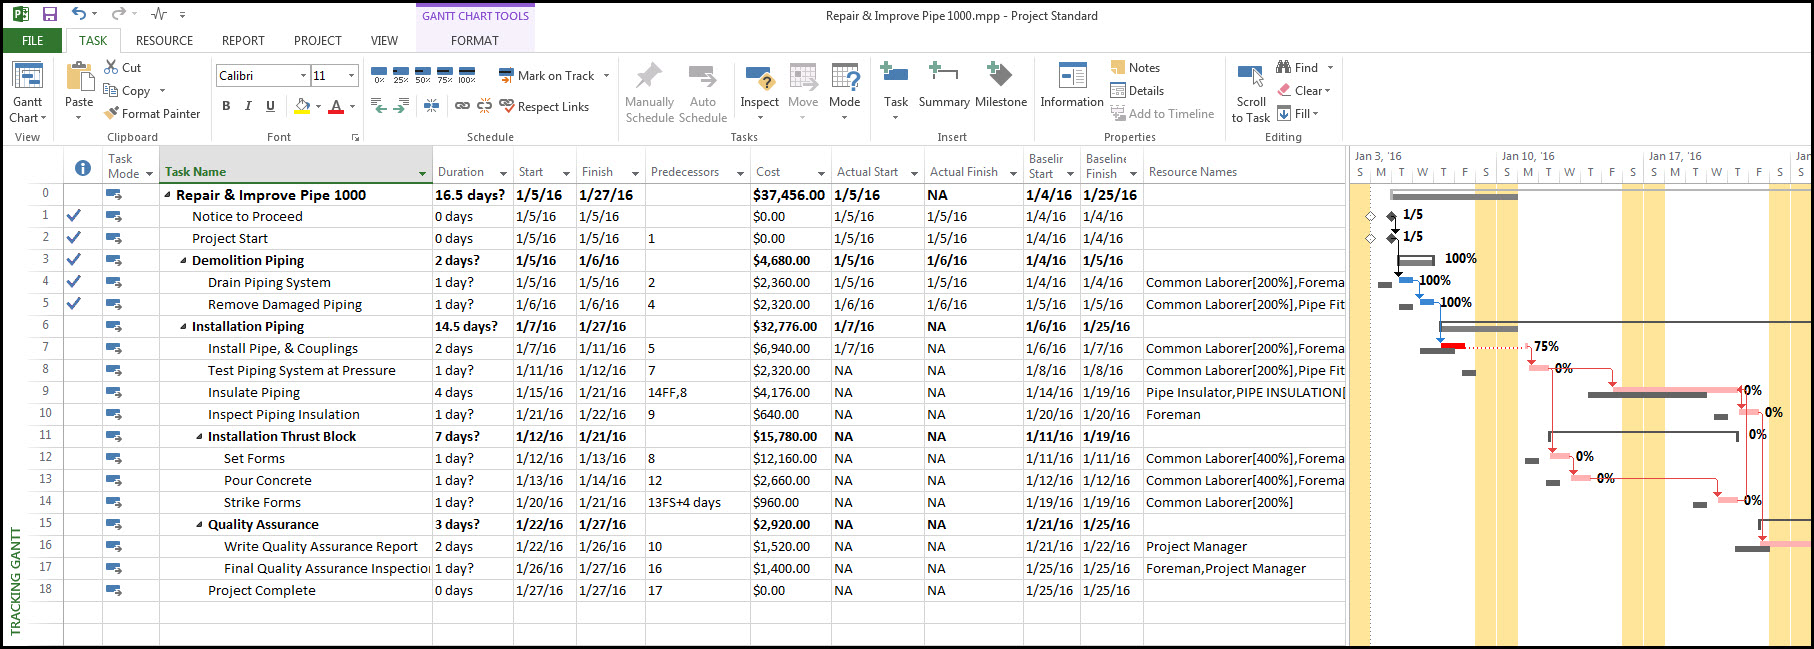
Task: Collapse the Quality Assurance summary task
Action: coord(200,525)
